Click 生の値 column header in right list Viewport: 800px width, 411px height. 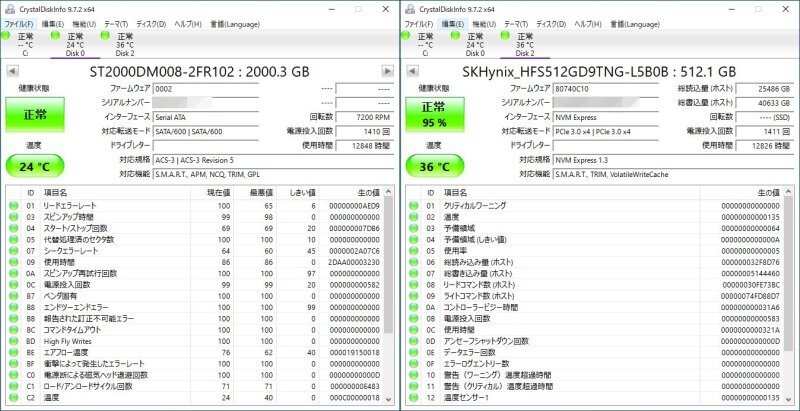click(741, 193)
